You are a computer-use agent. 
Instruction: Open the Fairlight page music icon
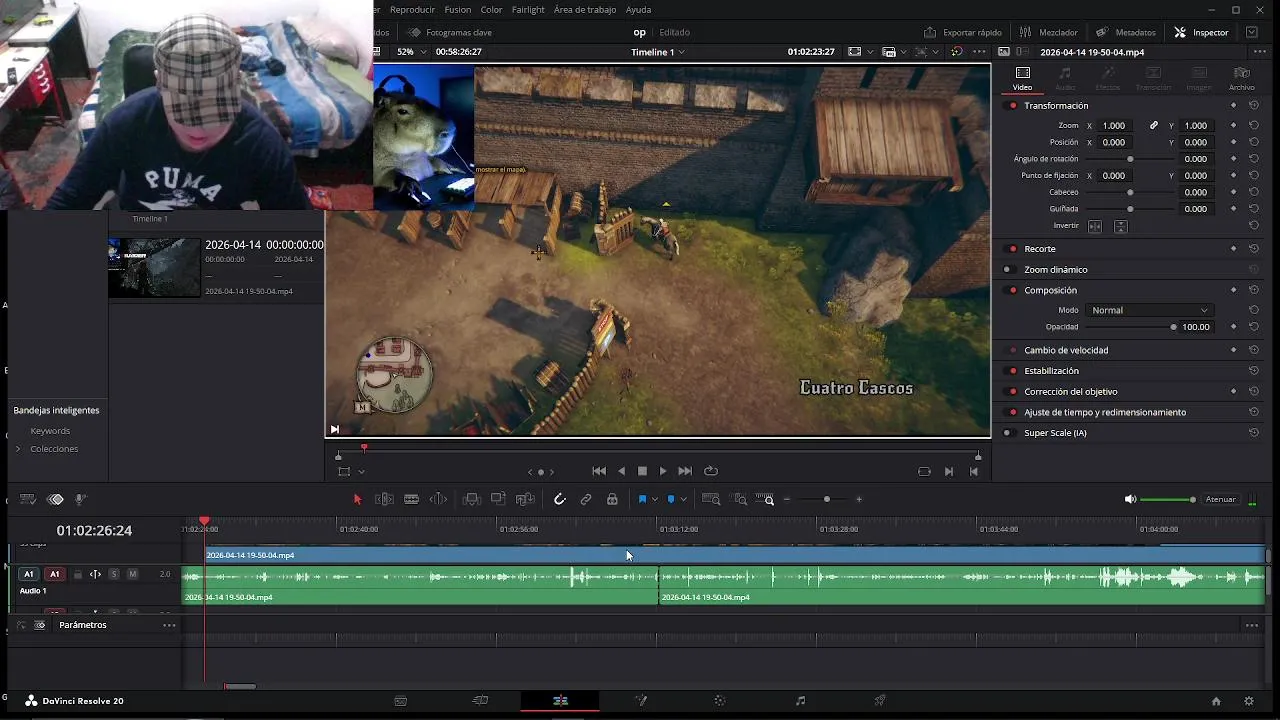(x=800, y=701)
